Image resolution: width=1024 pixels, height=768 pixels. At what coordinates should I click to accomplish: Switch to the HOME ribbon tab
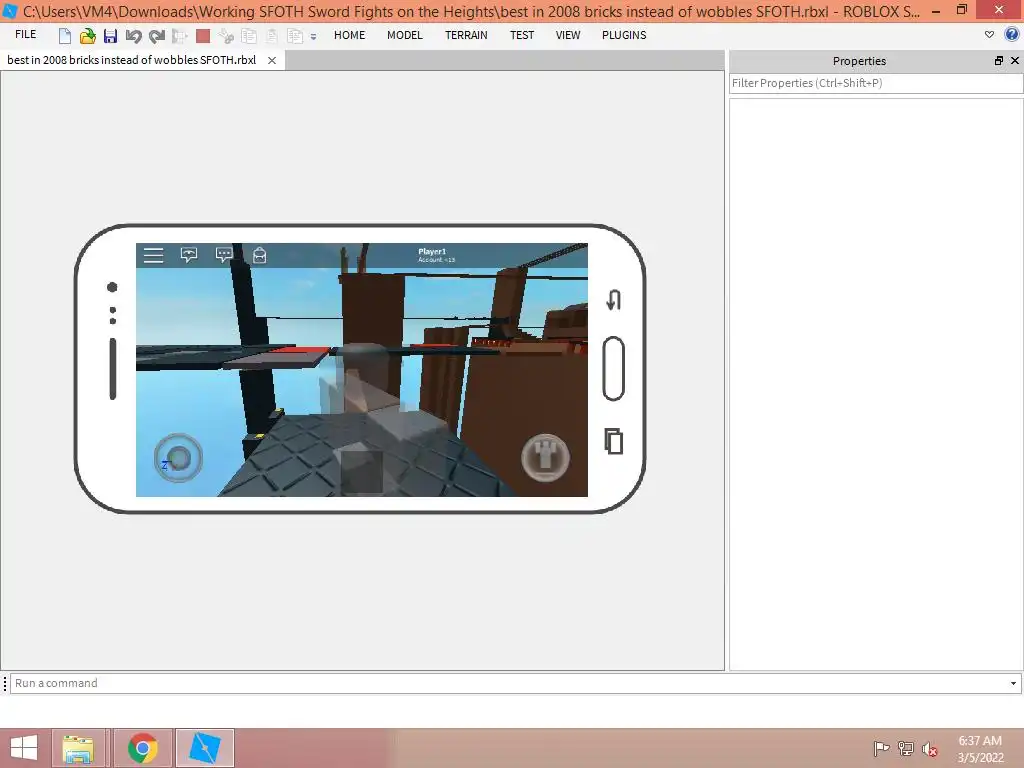coord(349,35)
